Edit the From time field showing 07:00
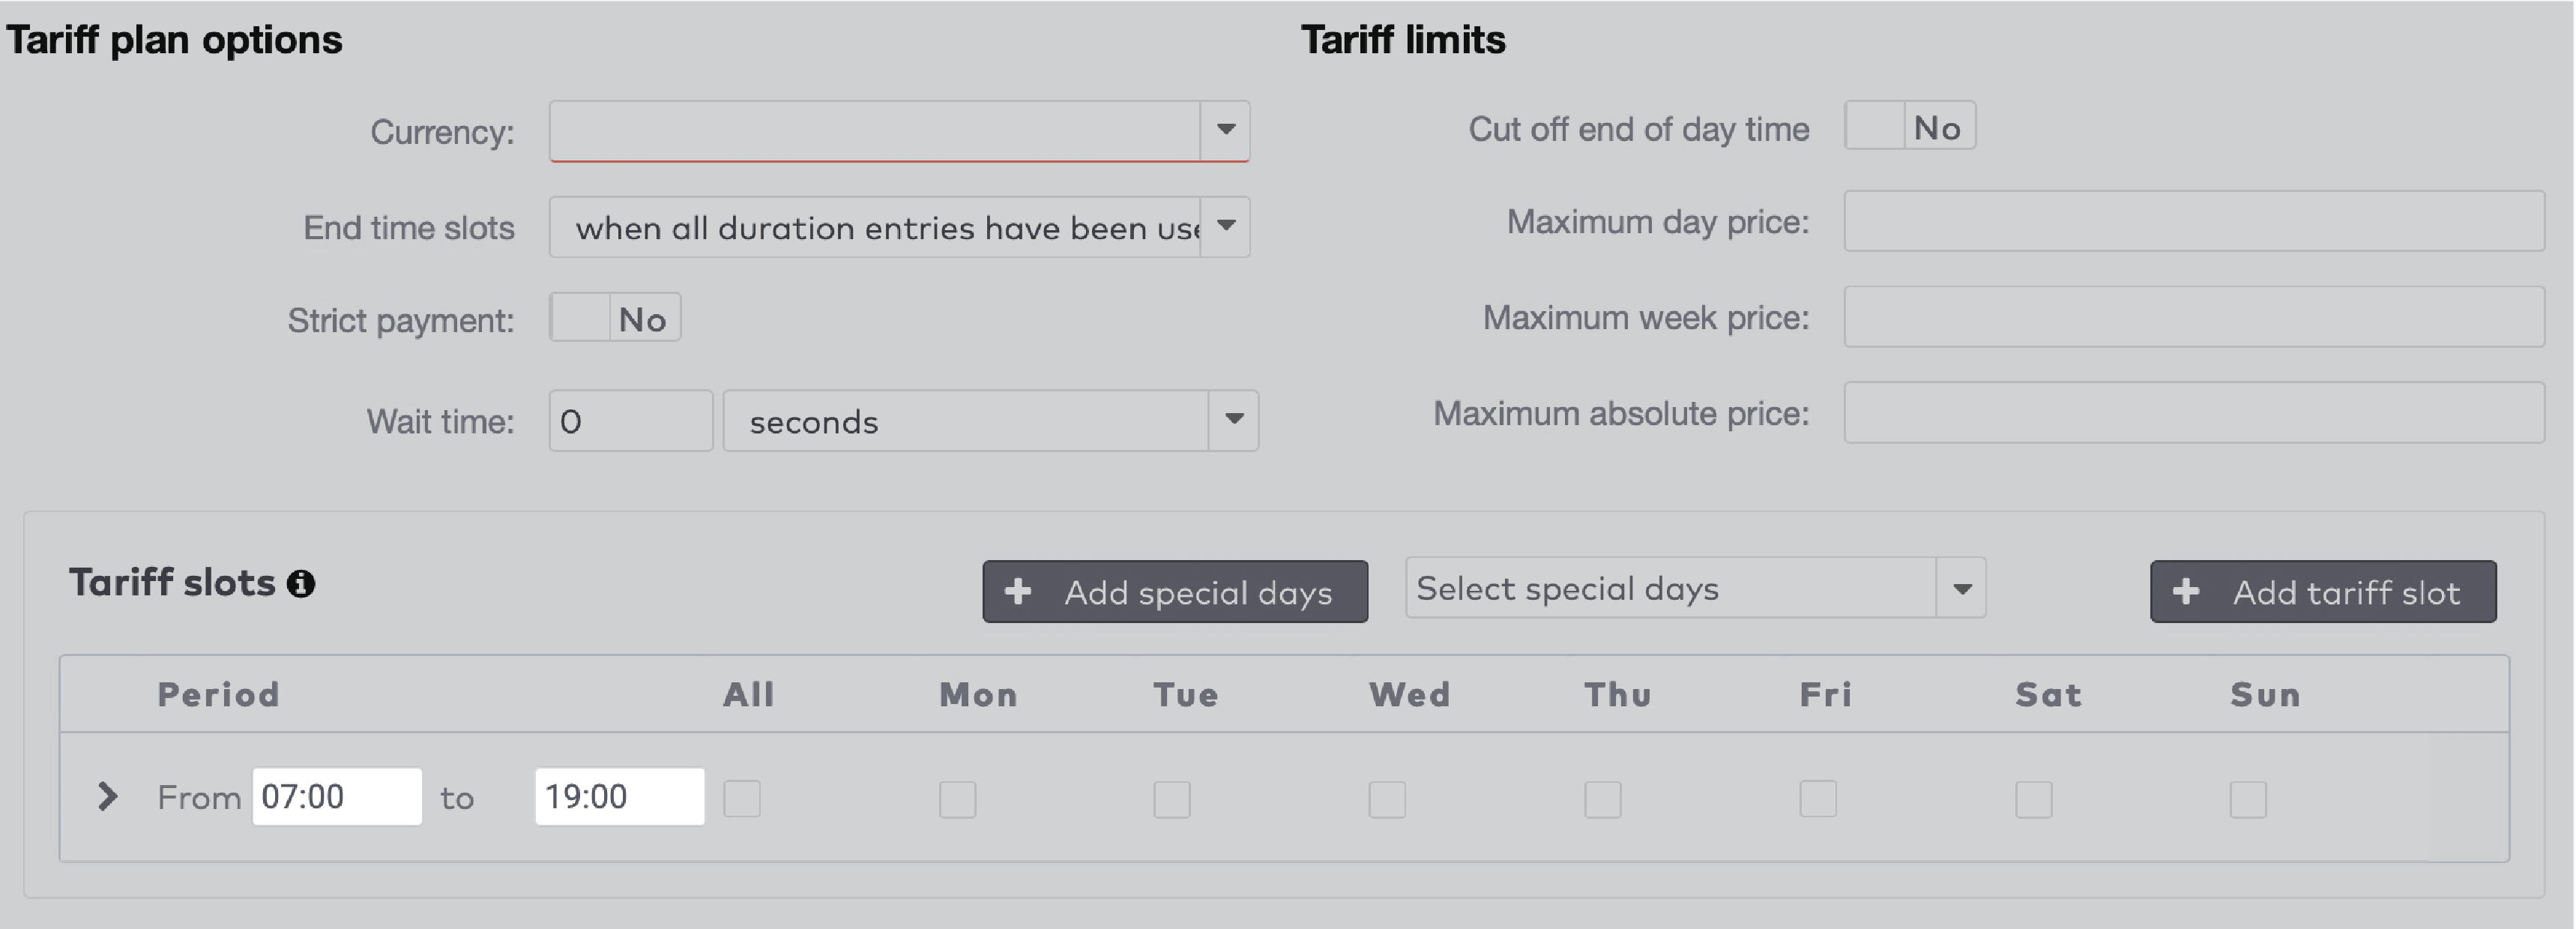 tap(337, 797)
